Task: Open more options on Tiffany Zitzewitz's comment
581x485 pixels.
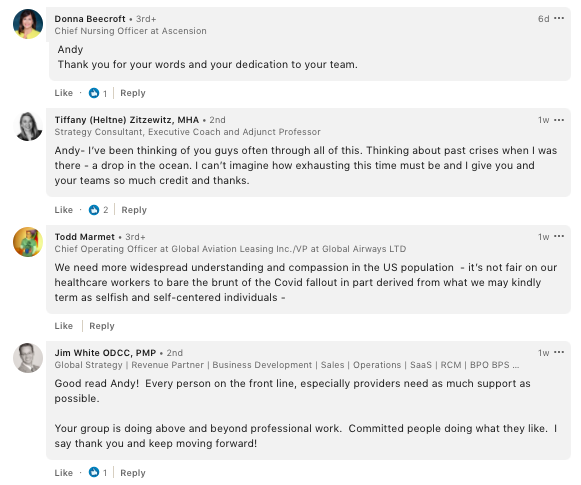Action: pyautogui.click(x=559, y=120)
